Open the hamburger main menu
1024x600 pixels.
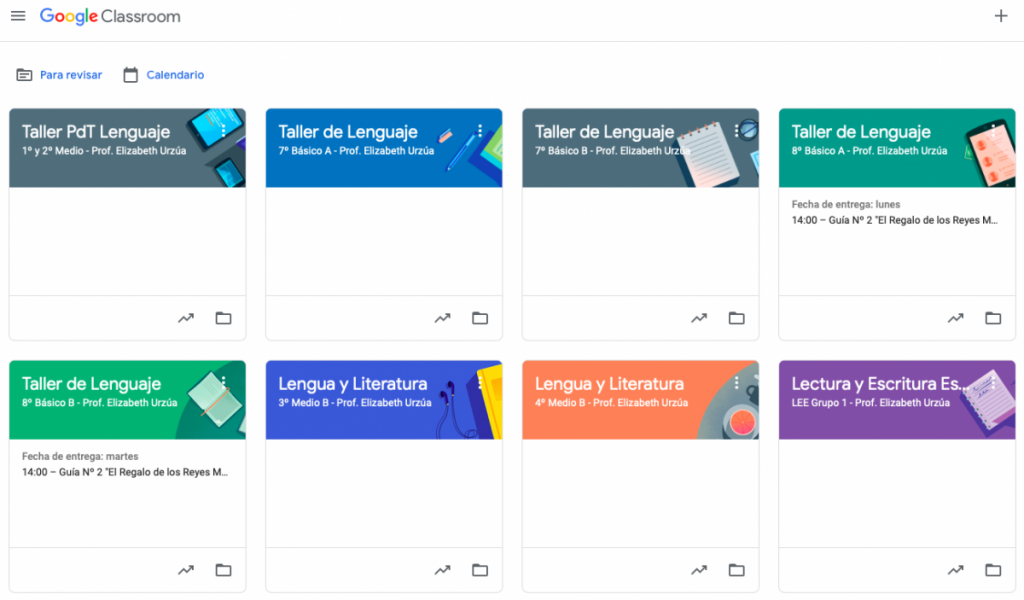click(x=18, y=16)
